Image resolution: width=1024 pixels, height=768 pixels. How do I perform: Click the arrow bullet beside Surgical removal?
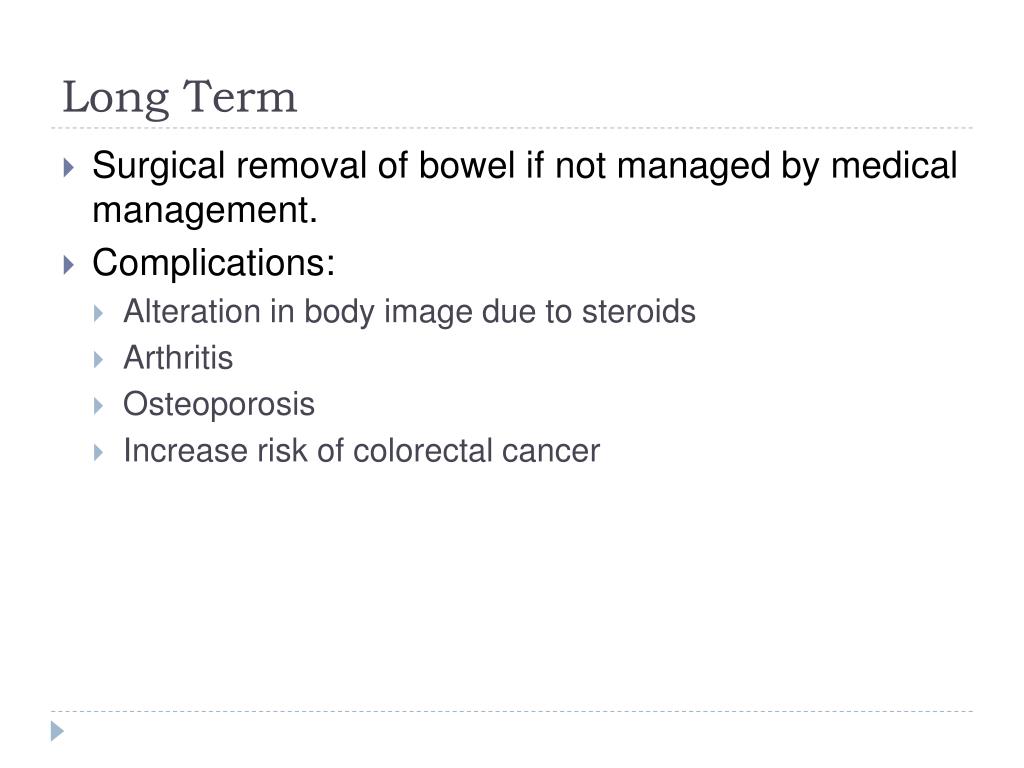(x=69, y=168)
